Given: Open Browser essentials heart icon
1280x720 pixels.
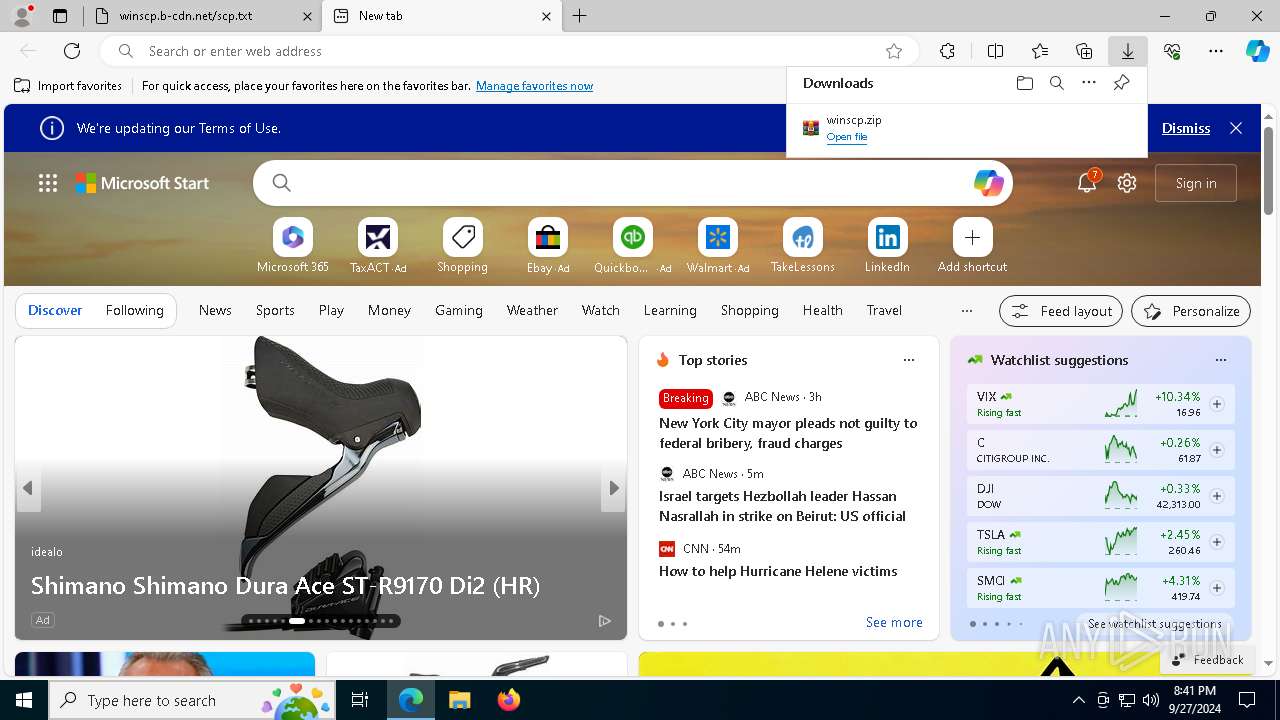Looking at the screenshot, I should coord(1172,51).
